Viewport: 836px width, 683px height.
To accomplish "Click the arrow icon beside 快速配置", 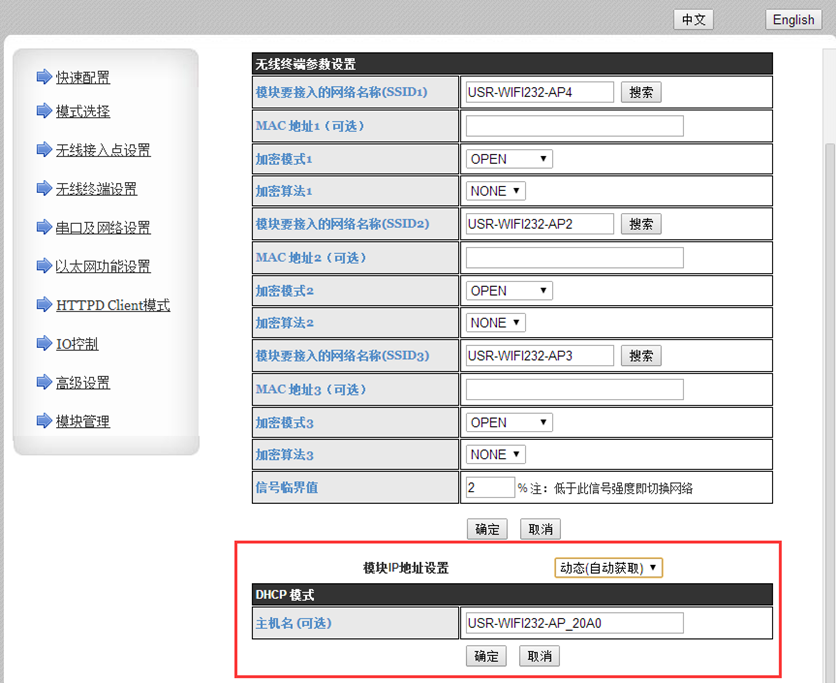I will (43, 77).
